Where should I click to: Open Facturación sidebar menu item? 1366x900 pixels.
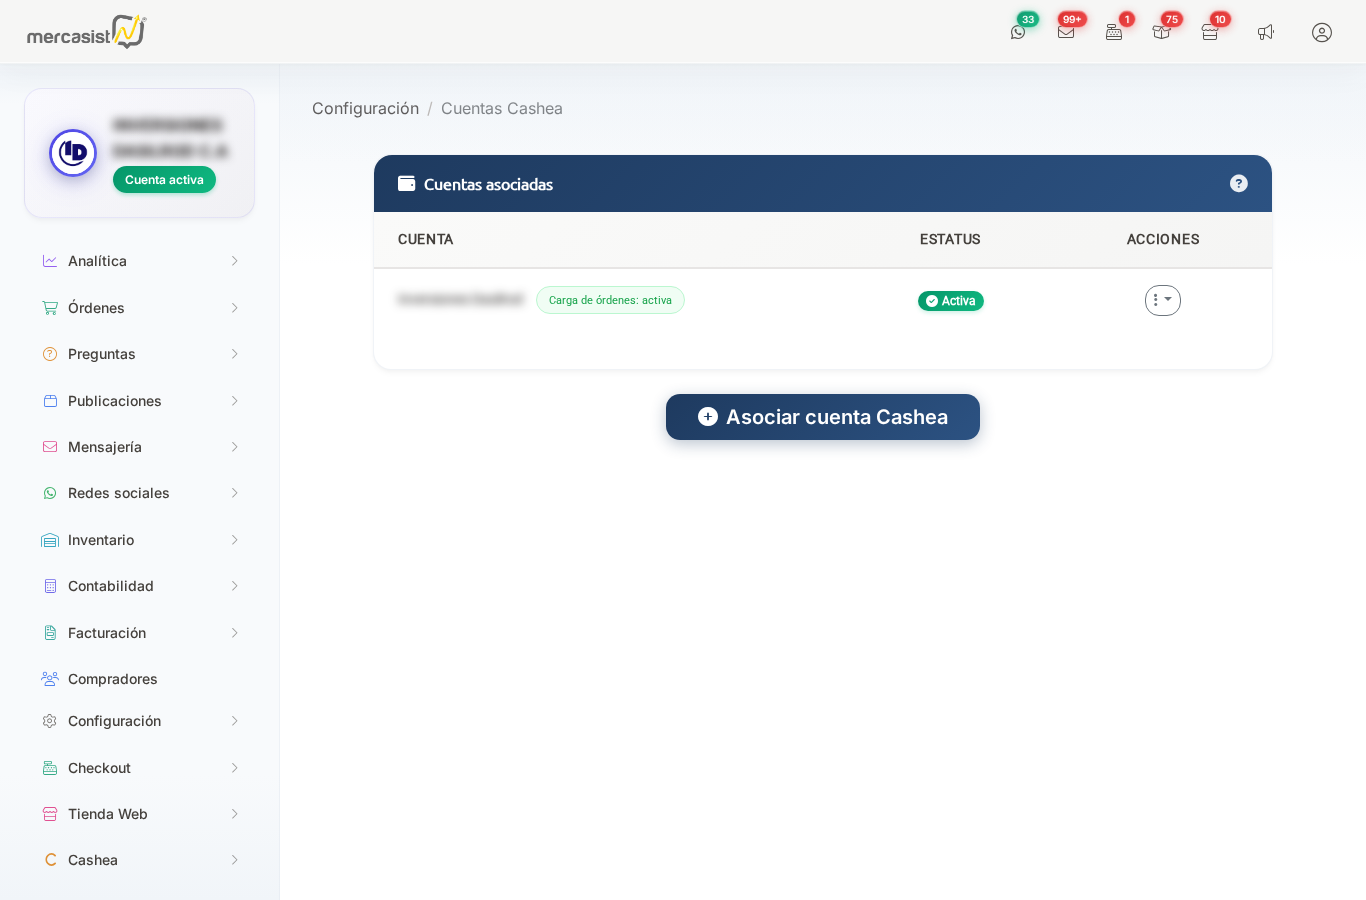click(107, 633)
